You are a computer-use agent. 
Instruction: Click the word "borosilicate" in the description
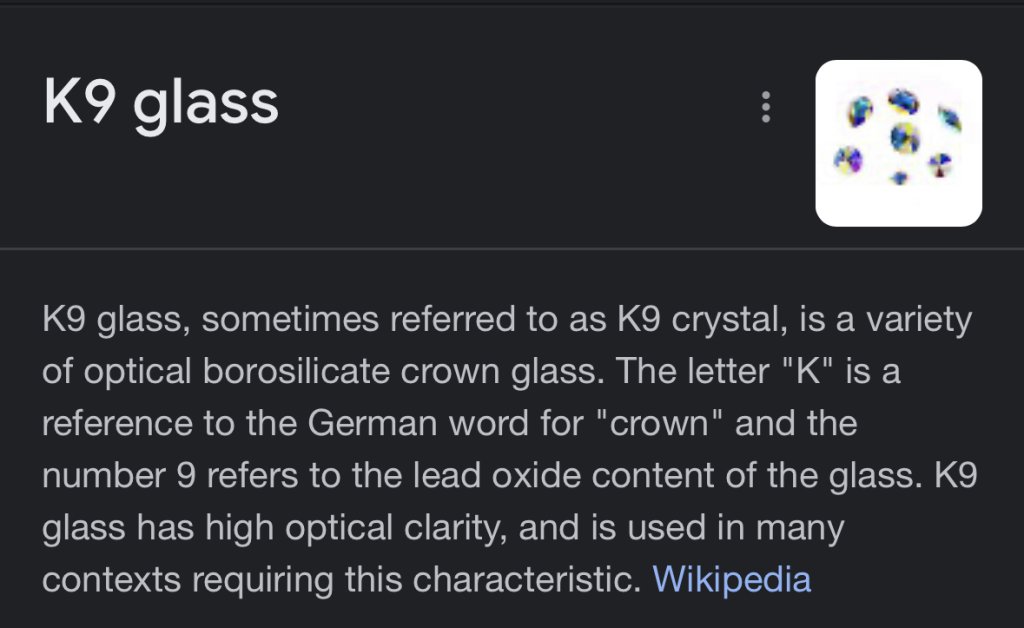point(270,372)
